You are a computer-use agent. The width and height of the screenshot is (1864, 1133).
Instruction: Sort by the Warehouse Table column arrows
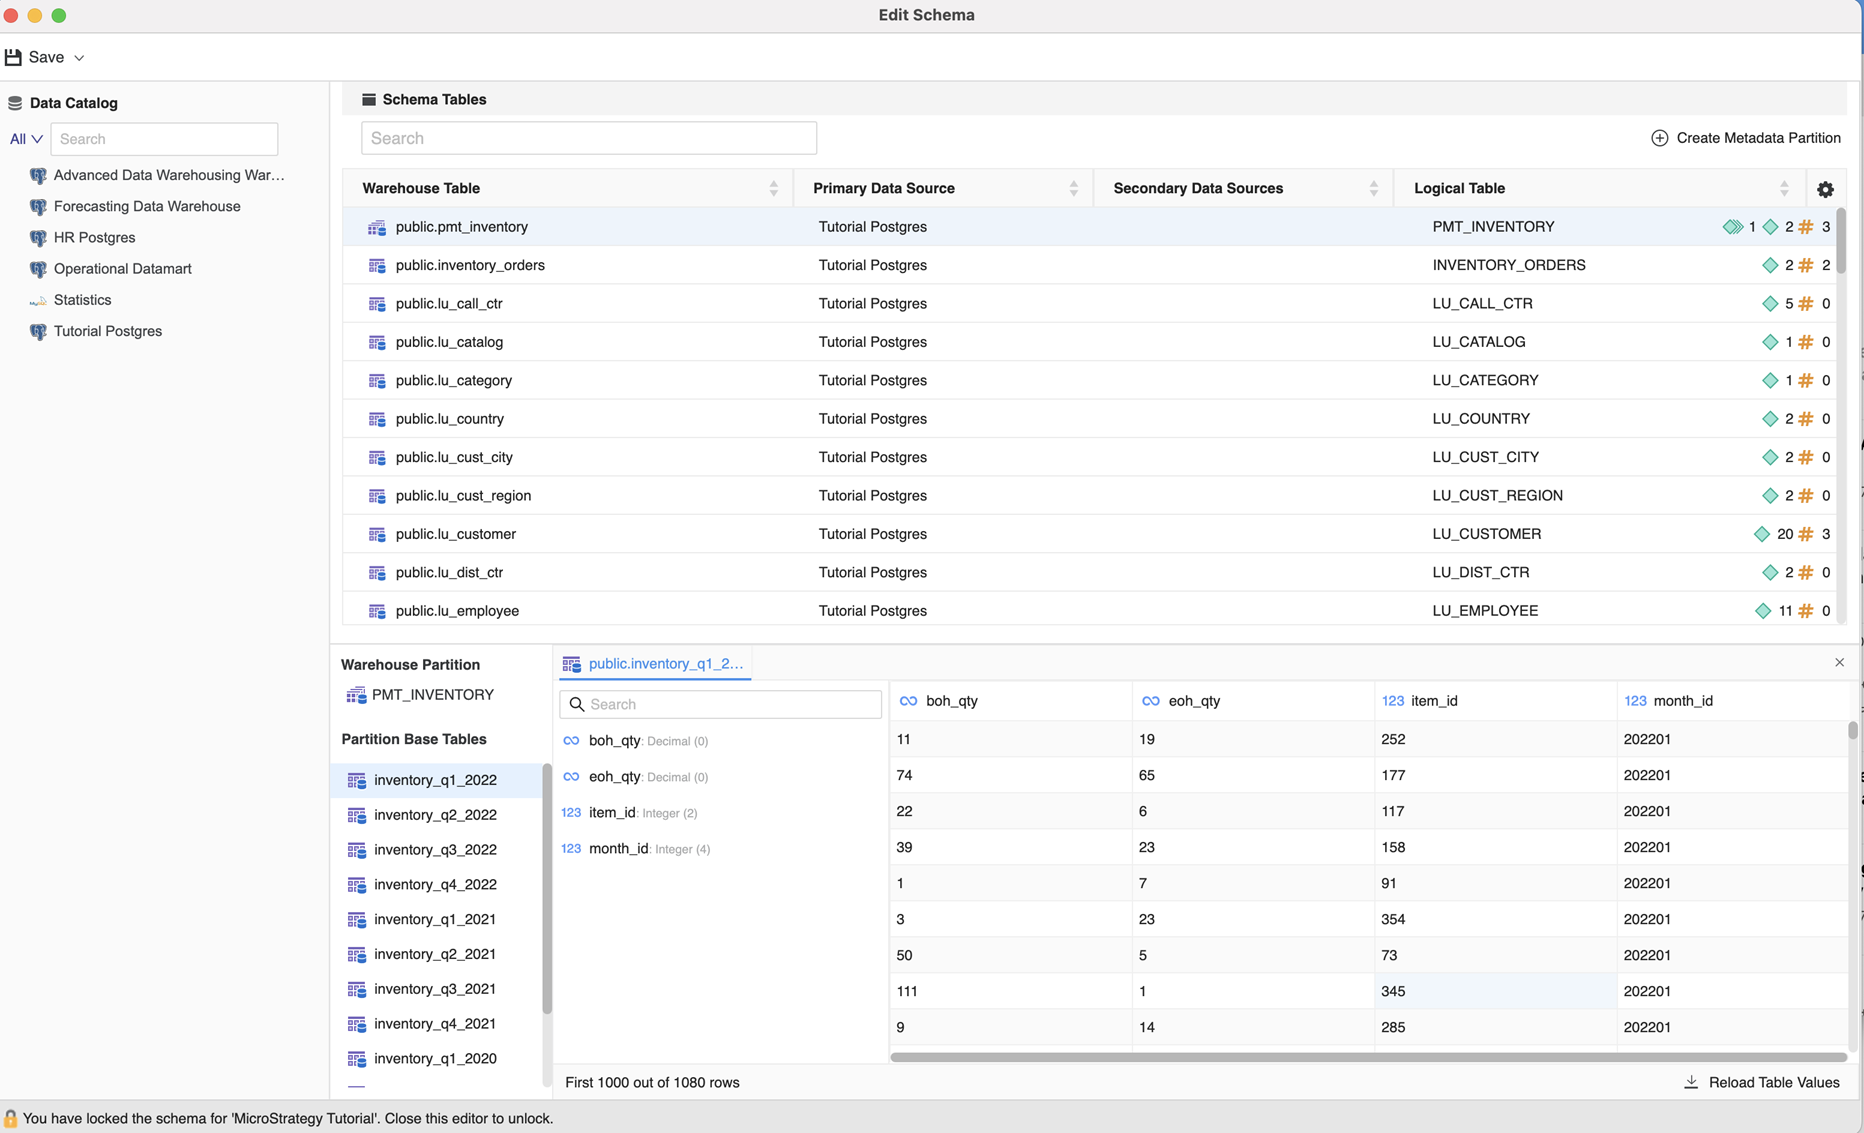[773, 189]
